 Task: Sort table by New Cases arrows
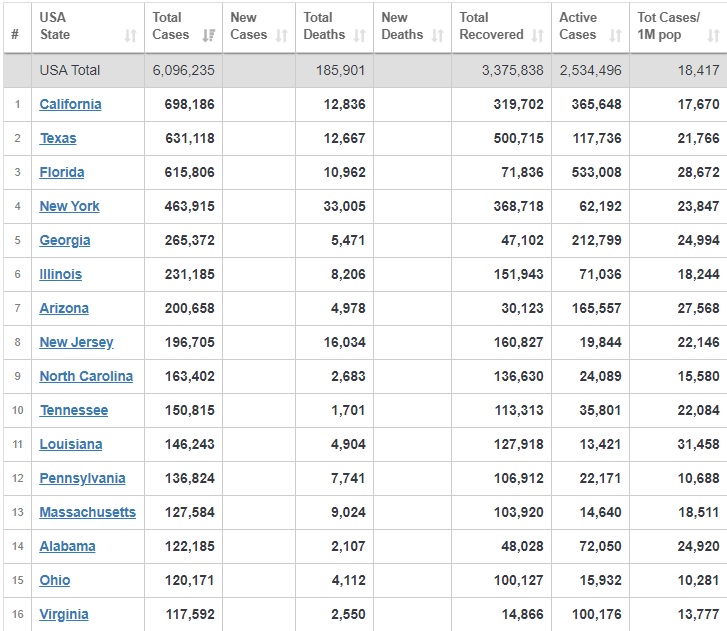click(282, 35)
